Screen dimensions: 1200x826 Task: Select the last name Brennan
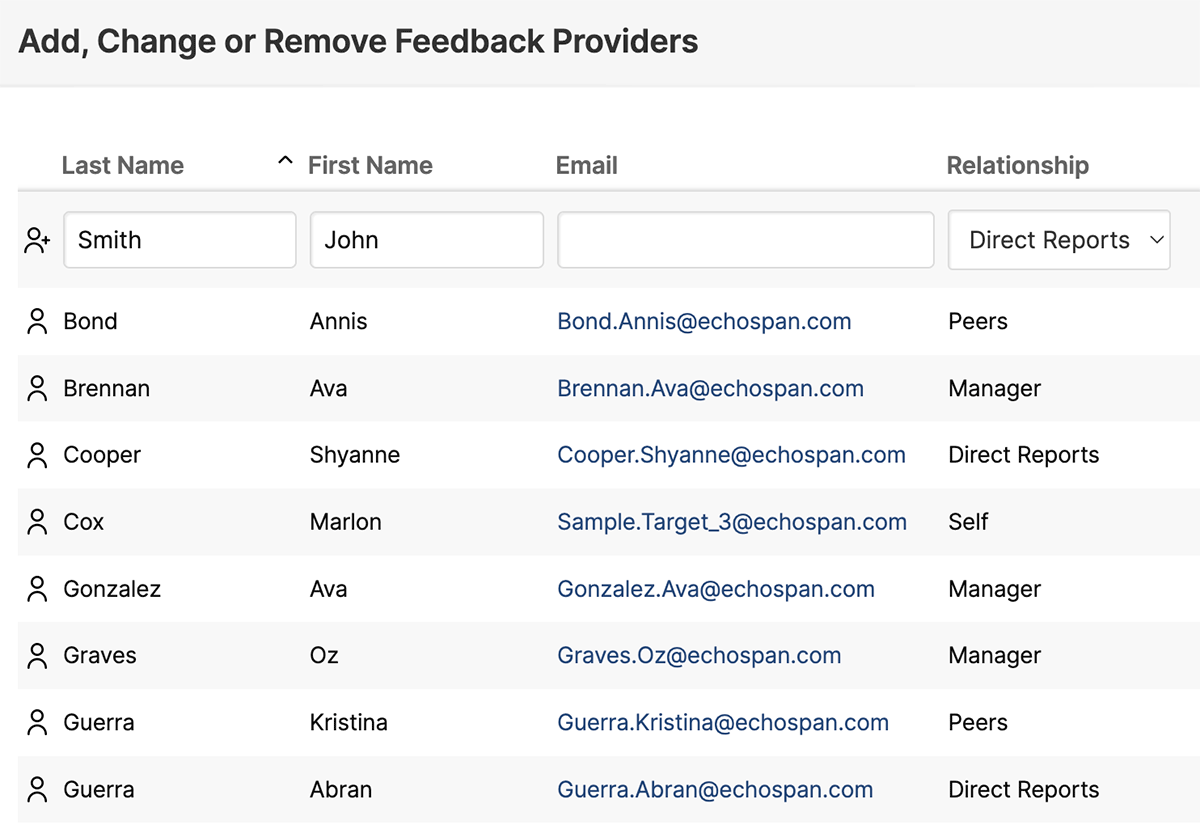point(107,389)
